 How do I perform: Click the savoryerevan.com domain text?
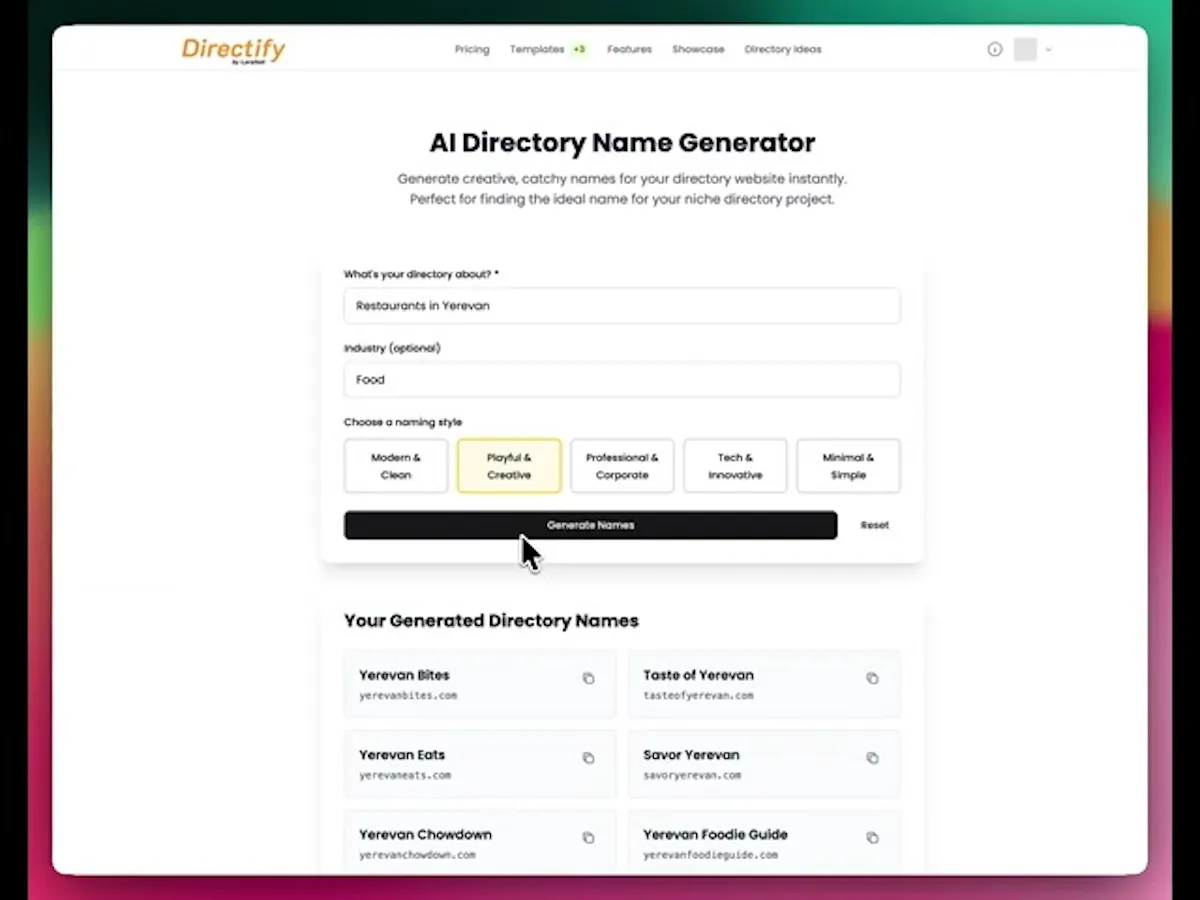692,775
